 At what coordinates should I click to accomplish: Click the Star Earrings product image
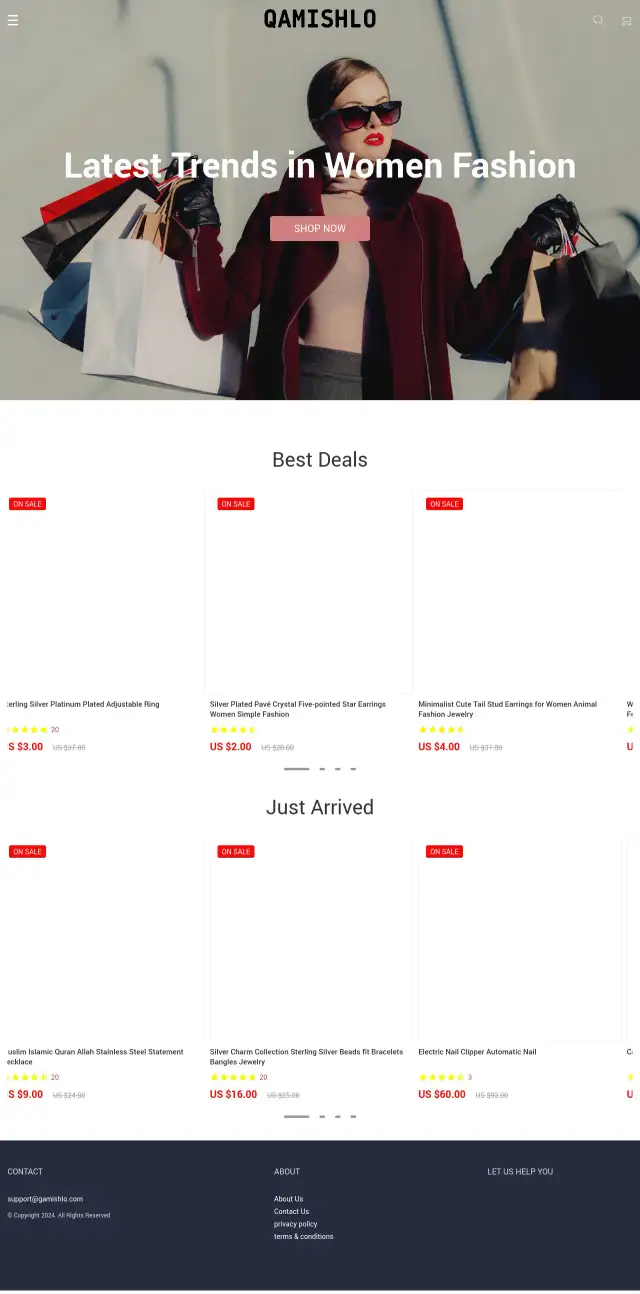click(x=309, y=592)
